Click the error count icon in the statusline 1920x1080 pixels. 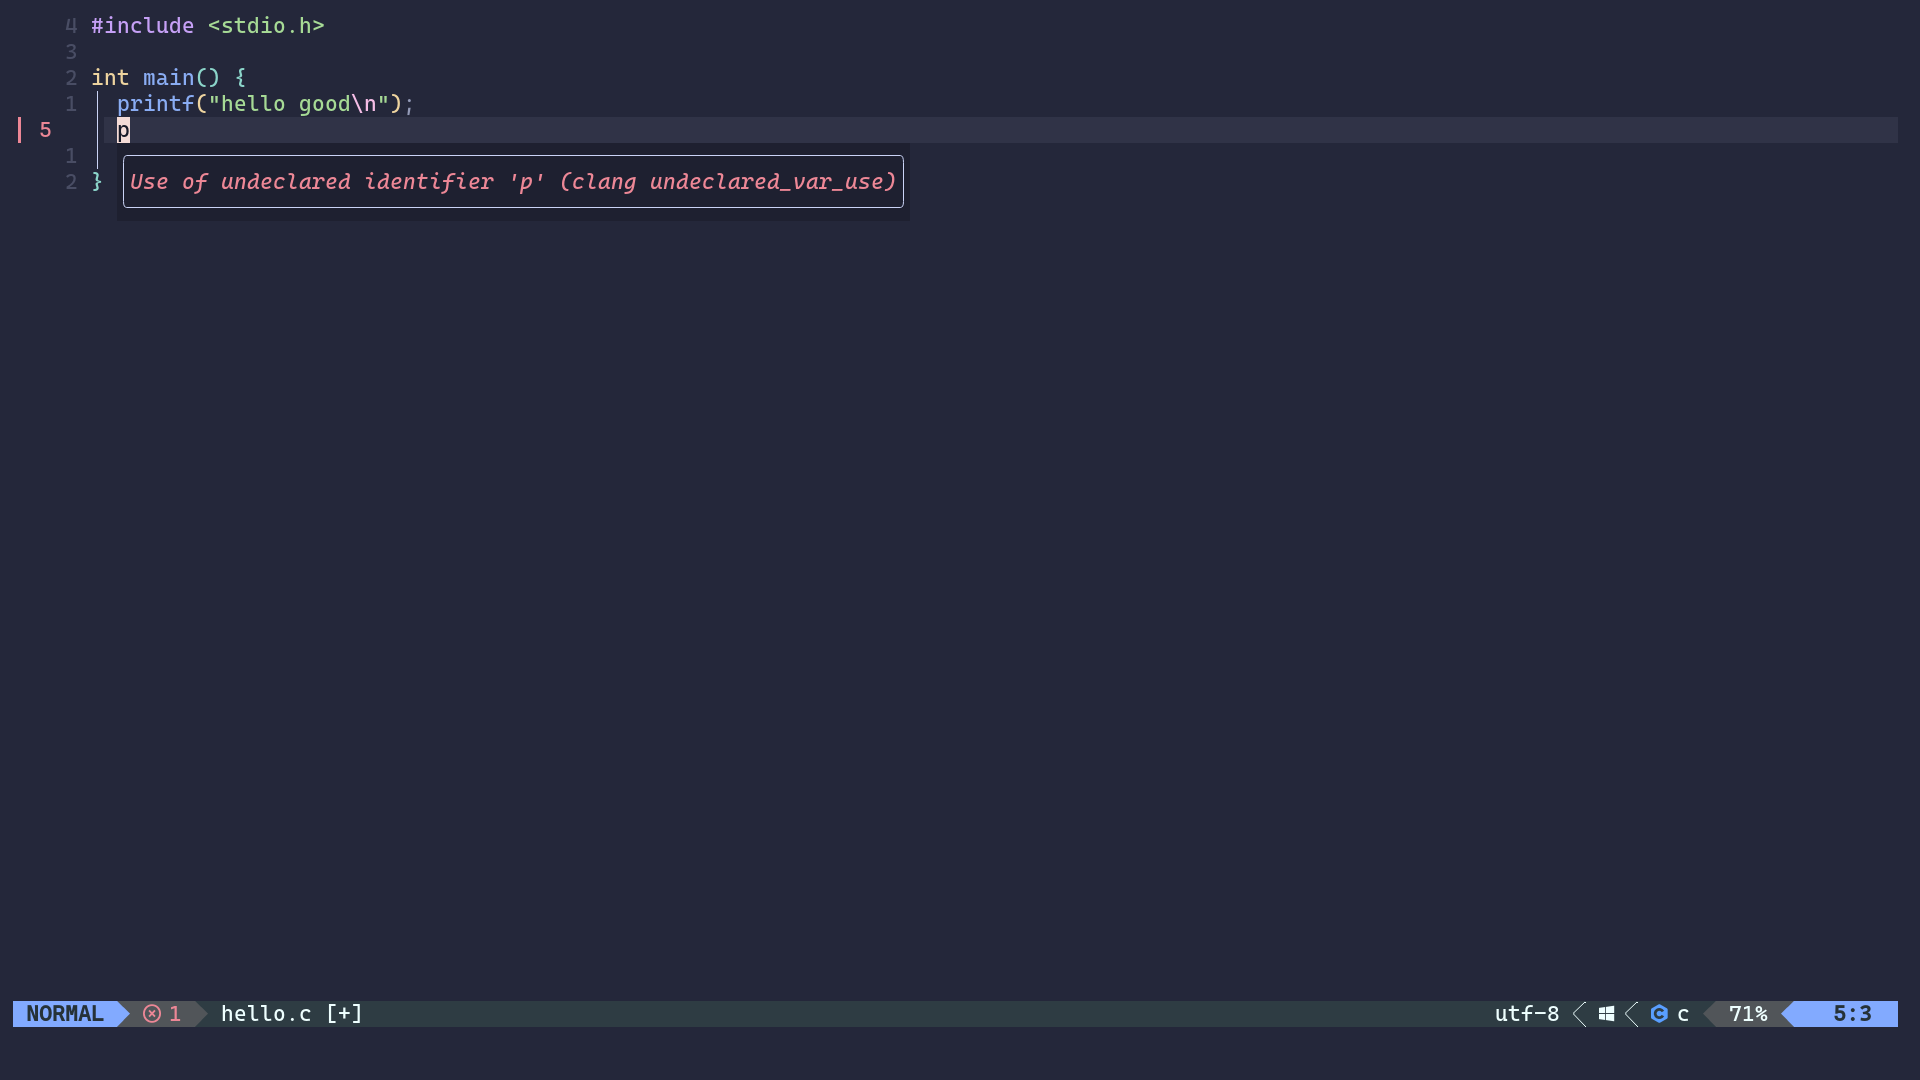coord(162,1014)
